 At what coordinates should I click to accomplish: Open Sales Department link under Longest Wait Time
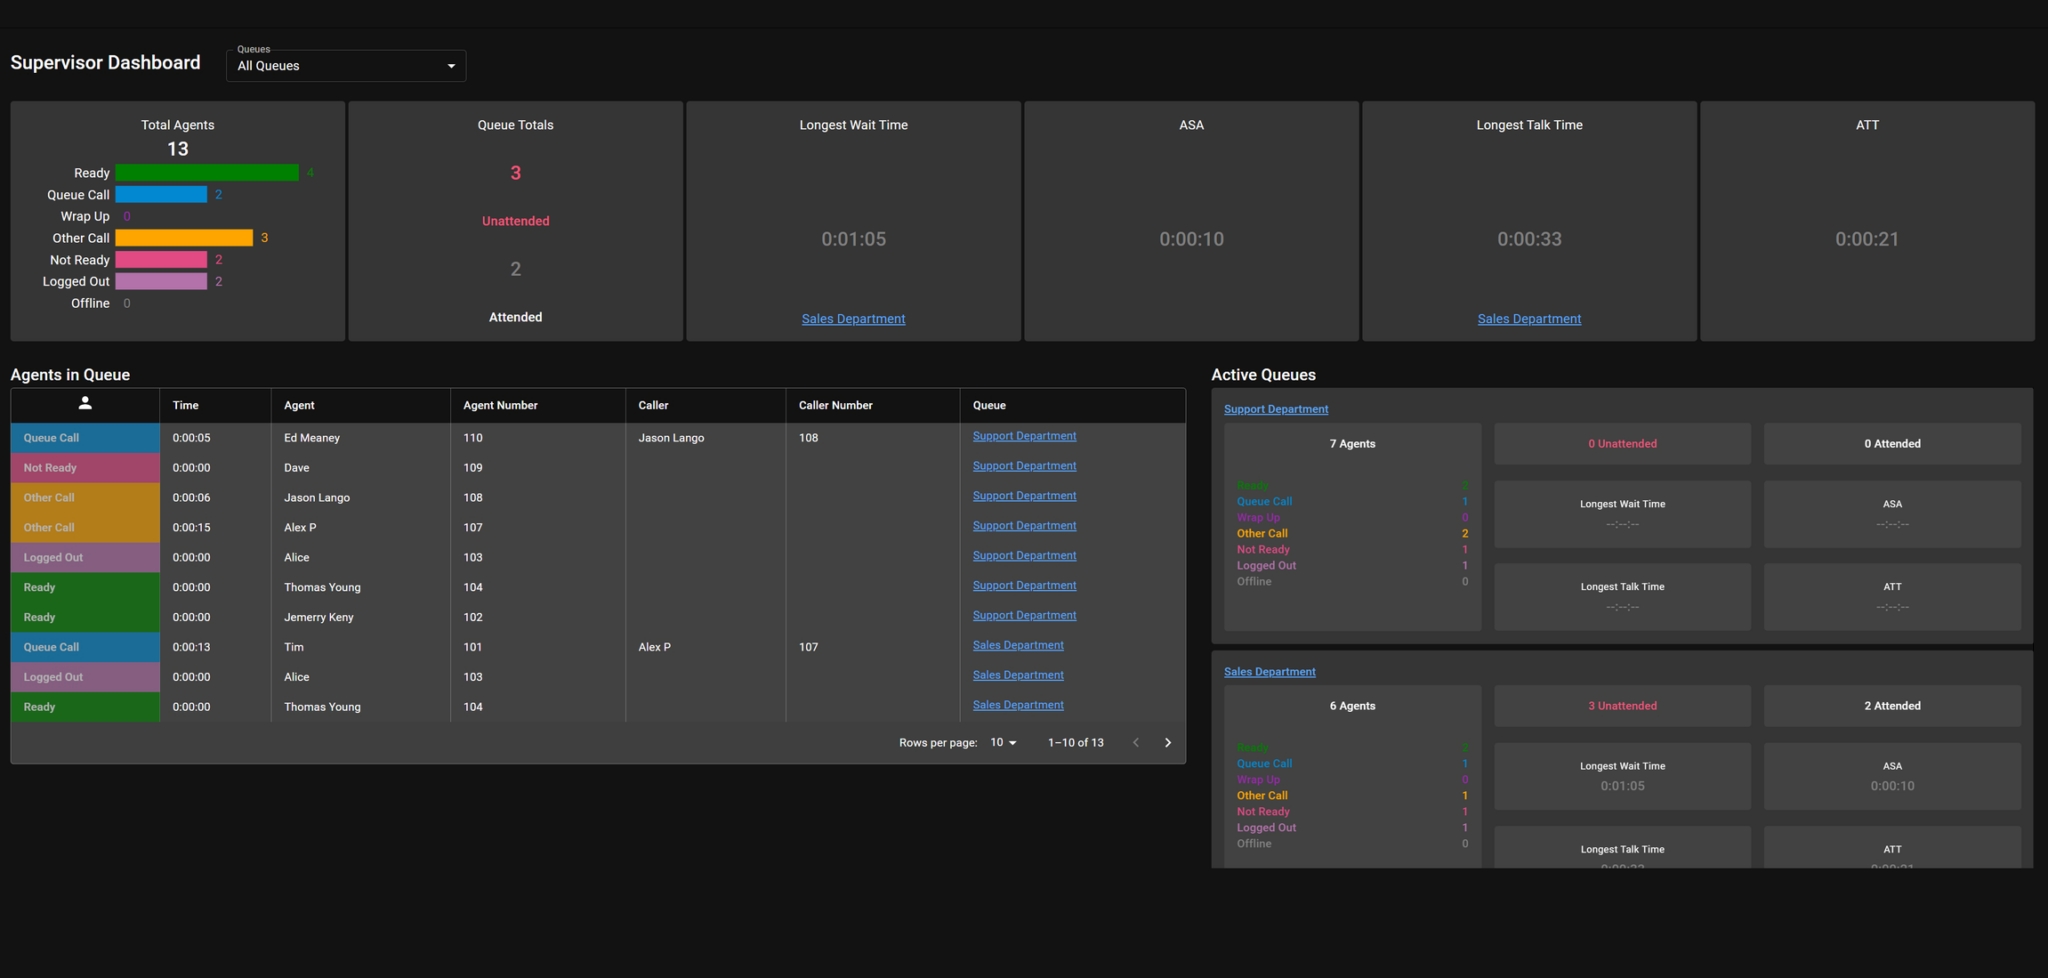pyautogui.click(x=853, y=319)
